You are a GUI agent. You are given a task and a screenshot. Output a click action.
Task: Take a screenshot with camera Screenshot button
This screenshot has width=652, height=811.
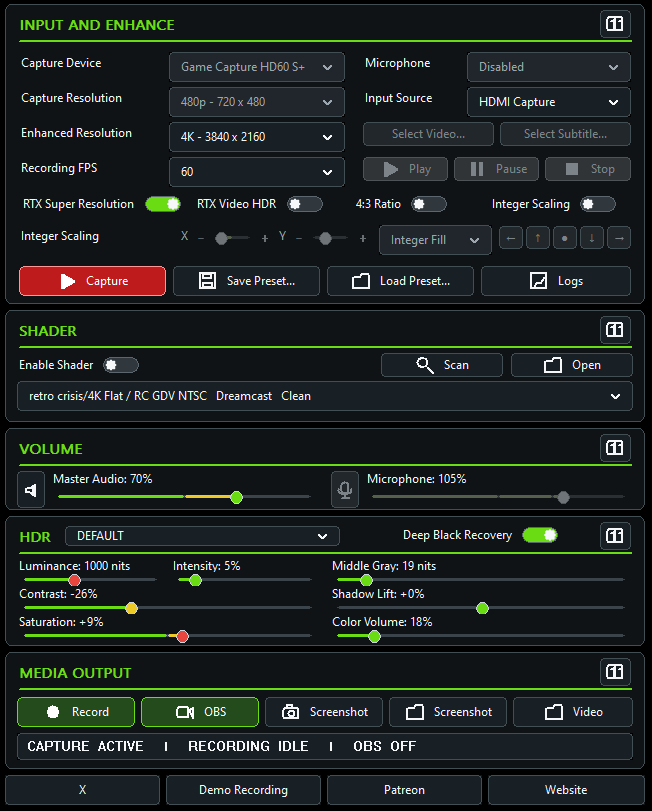click(324, 712)
